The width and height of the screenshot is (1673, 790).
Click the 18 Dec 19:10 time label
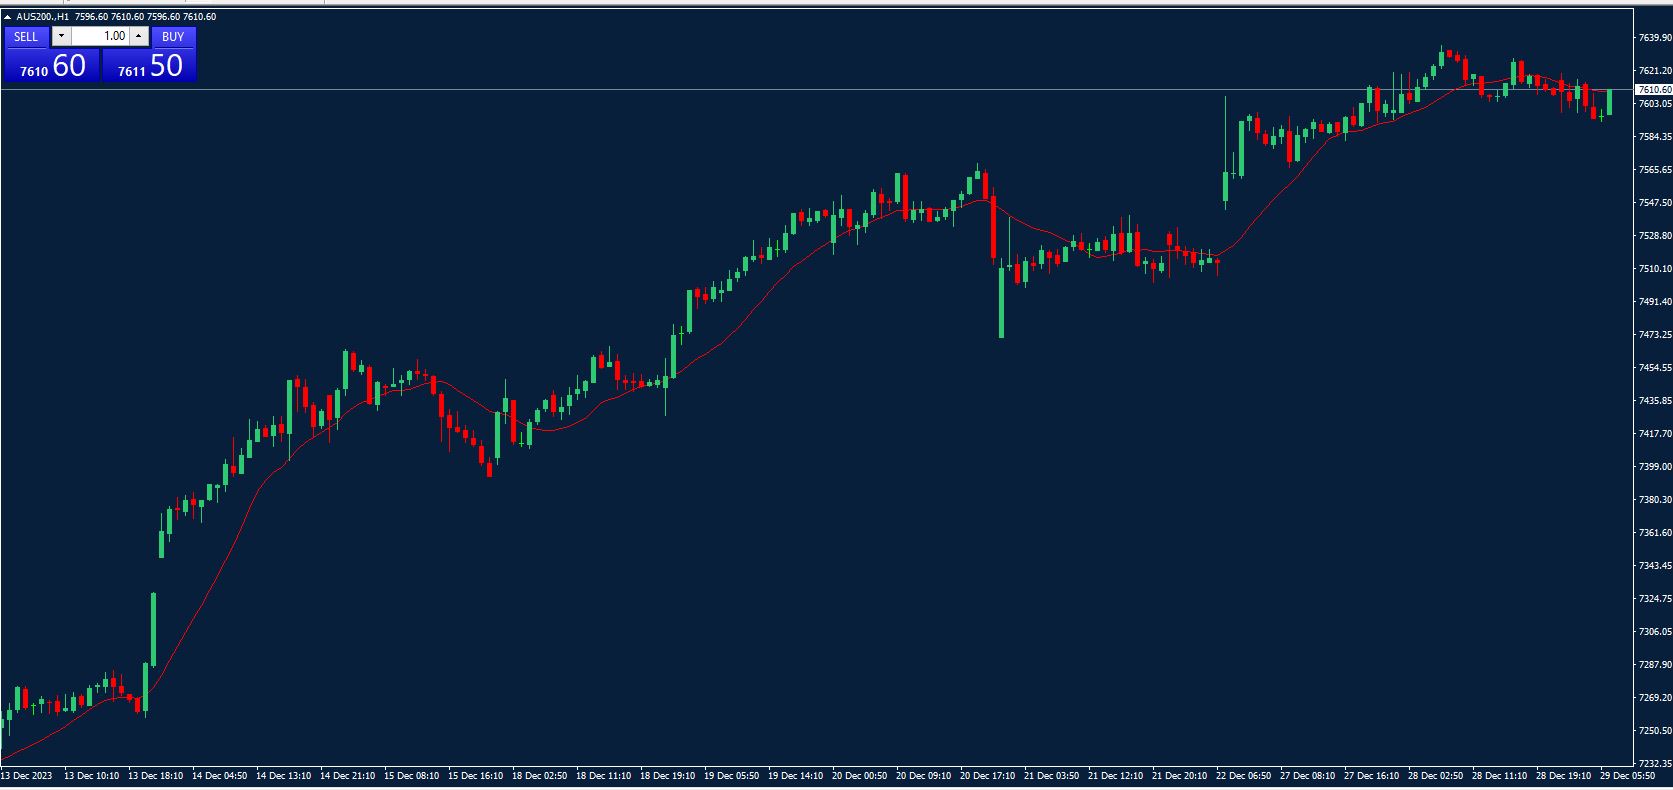667,775
